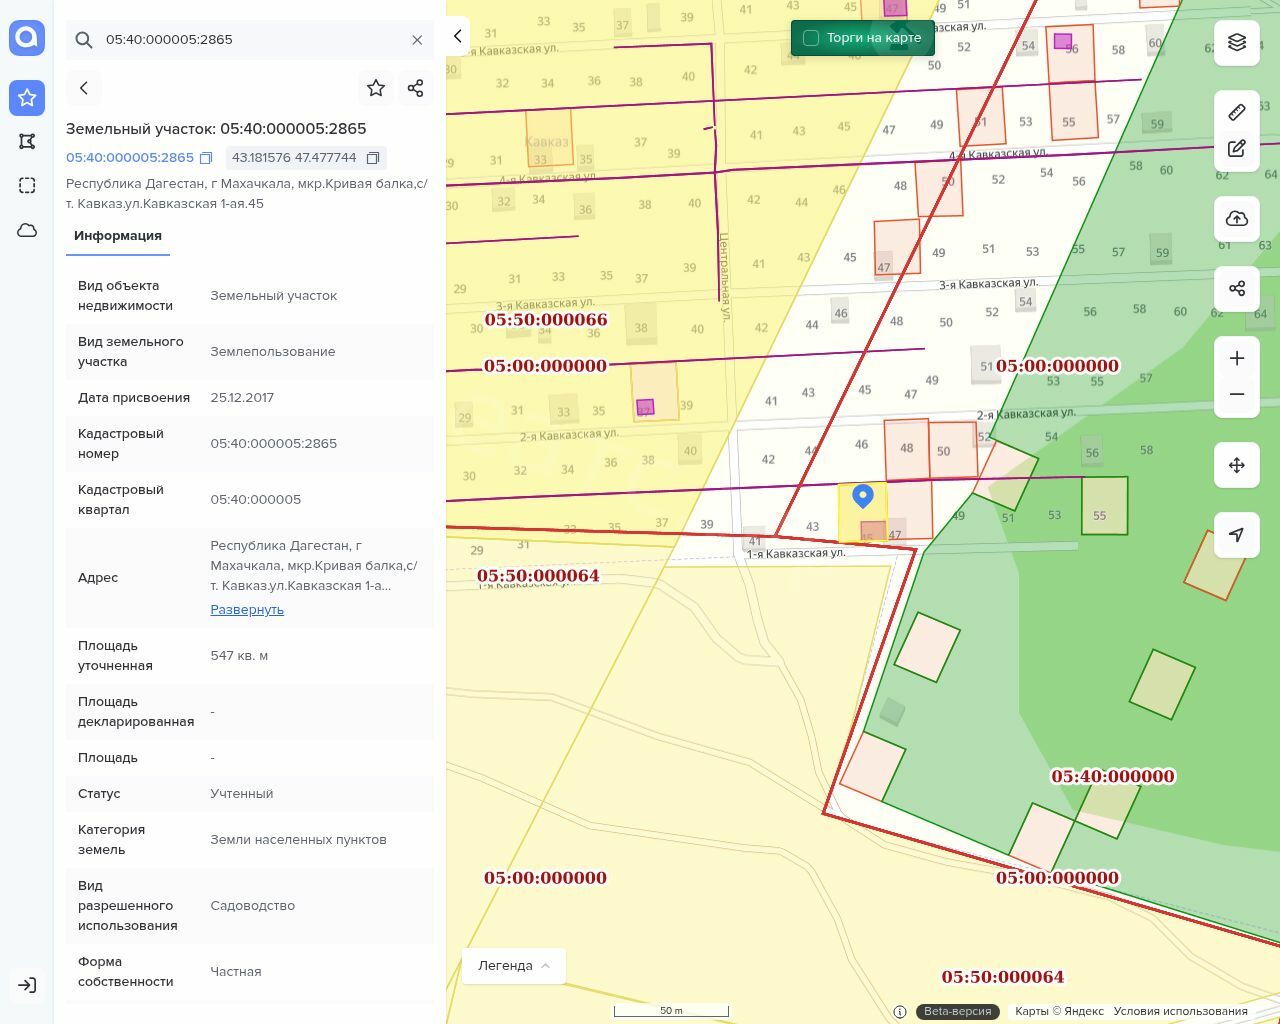Share the land parcel card

pos(416,88)
